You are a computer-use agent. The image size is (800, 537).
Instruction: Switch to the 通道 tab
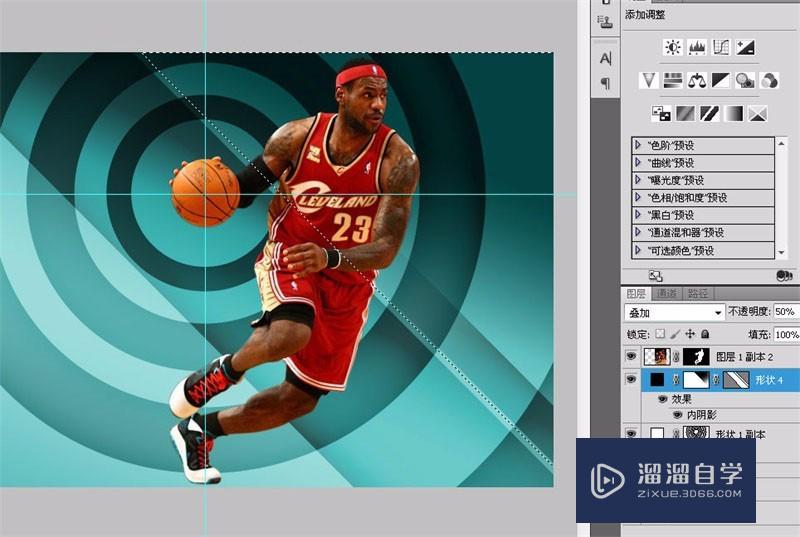click(666, 293)
